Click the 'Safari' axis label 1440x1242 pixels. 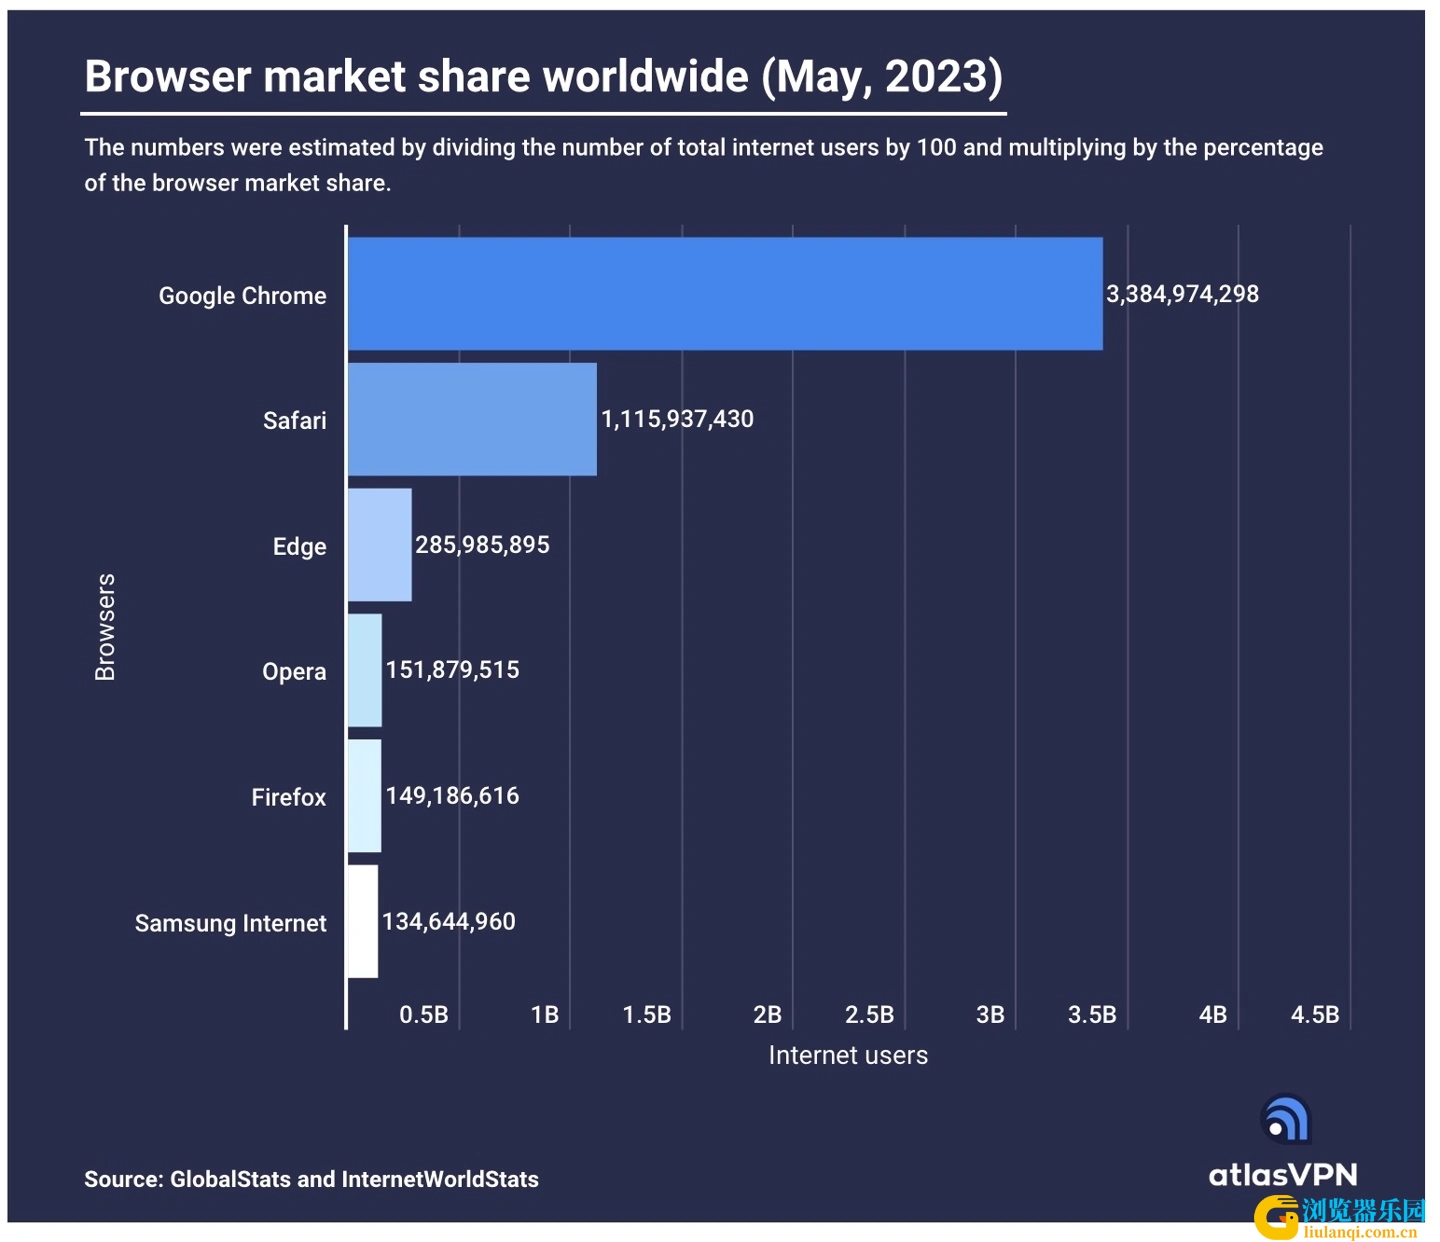295,421
